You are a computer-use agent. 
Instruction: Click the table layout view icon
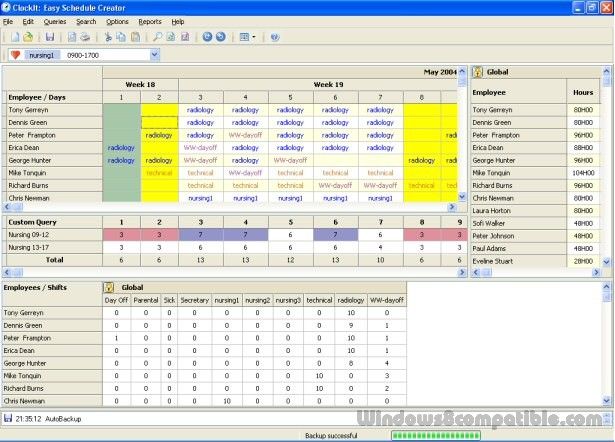point(244,37)
